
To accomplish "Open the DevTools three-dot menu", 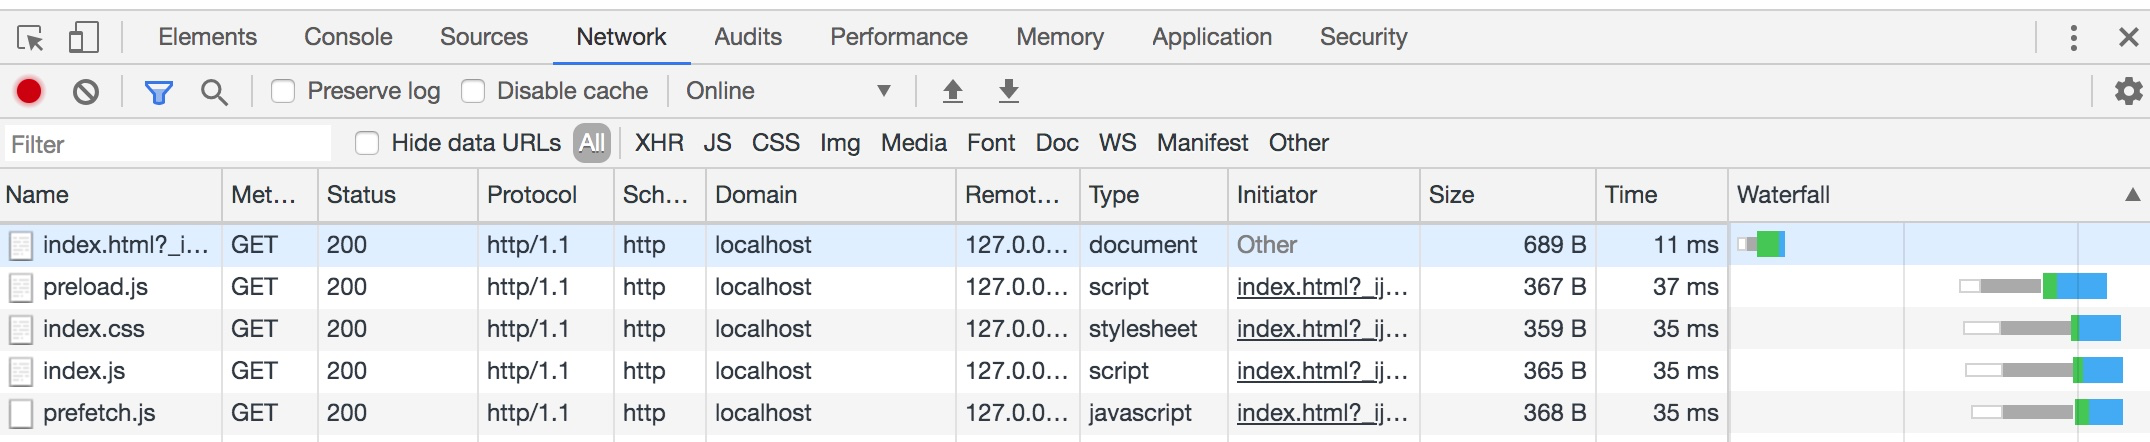I will 2073,38.
